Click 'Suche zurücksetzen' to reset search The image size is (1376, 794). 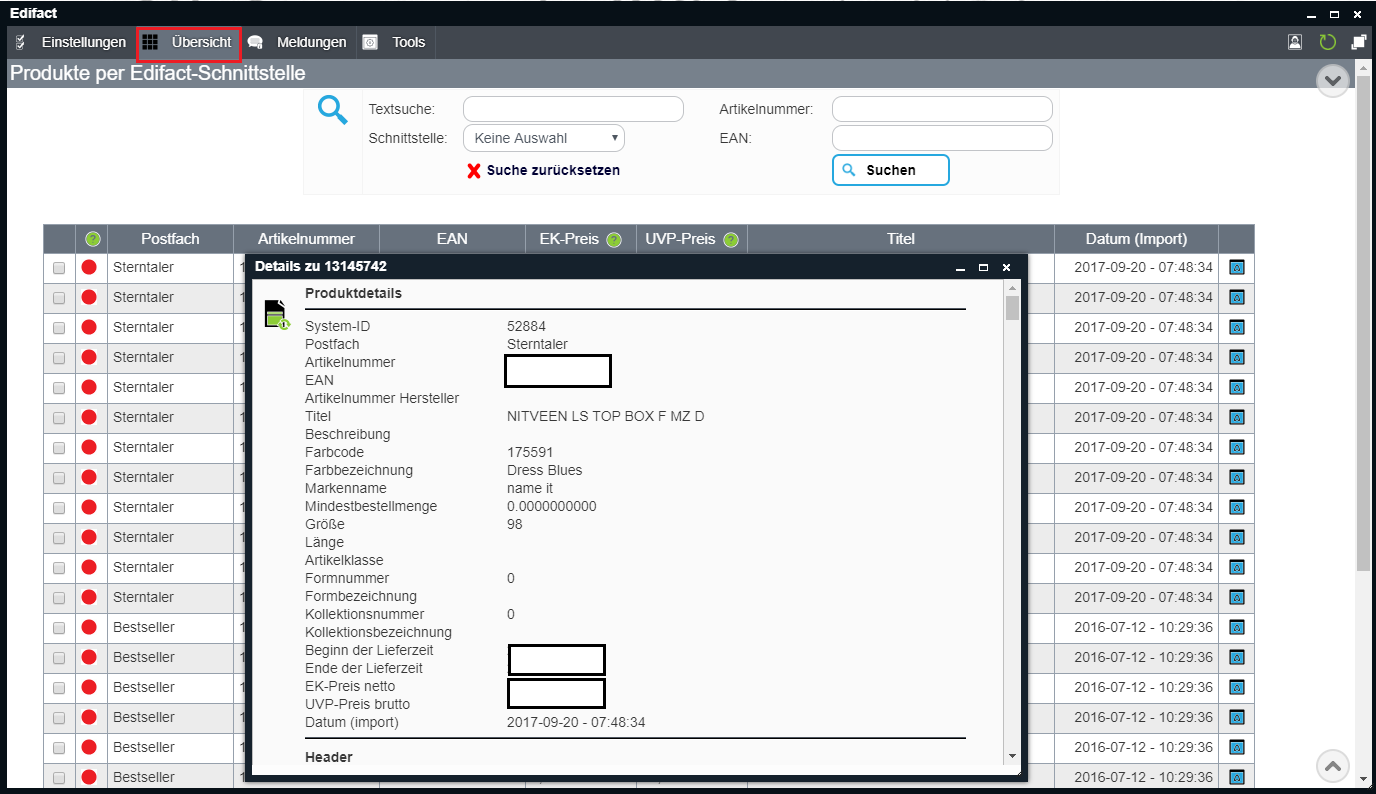pyautogui.click(x=543, y=170)
